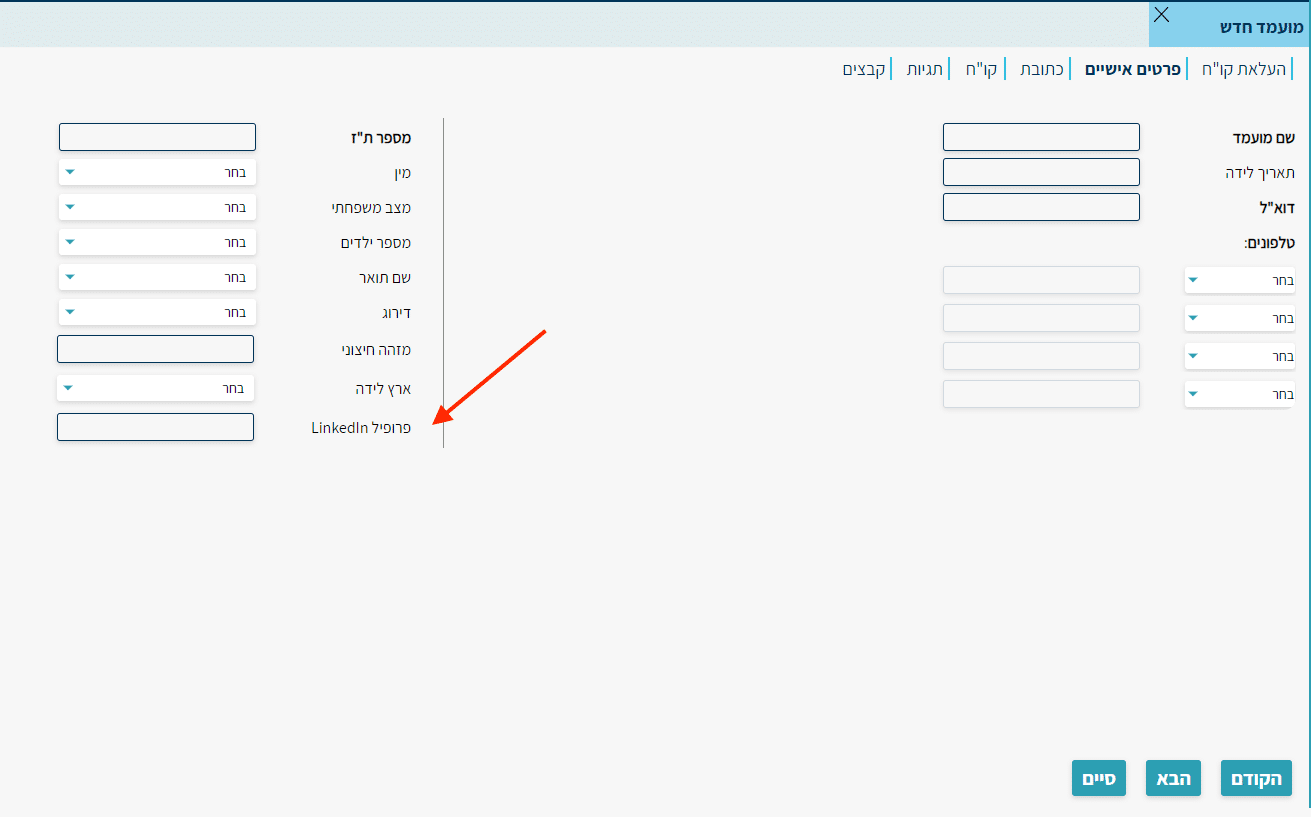Click the פרופיל LinkedIn label text
Viewport: 1311px width, 817px height.
(x=361, y=428)
